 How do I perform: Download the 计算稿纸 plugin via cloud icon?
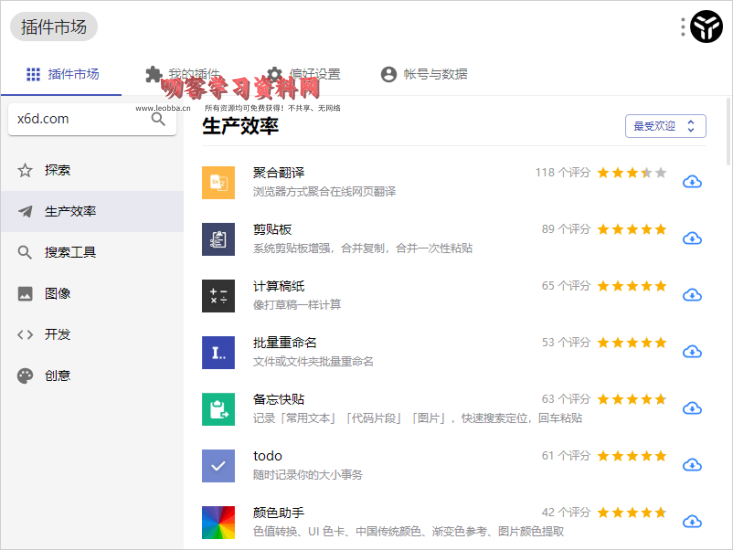pyautogui.click(x=692, y=295)
